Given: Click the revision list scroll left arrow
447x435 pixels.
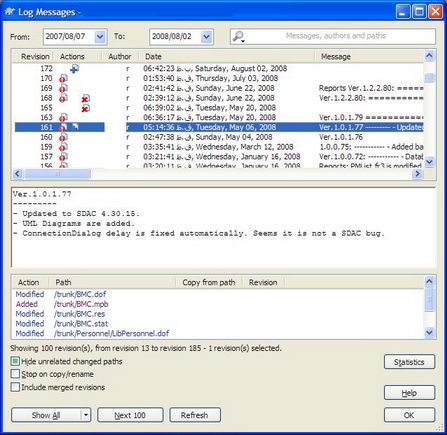Looking at the screenshot, I should tap(18, 174).
